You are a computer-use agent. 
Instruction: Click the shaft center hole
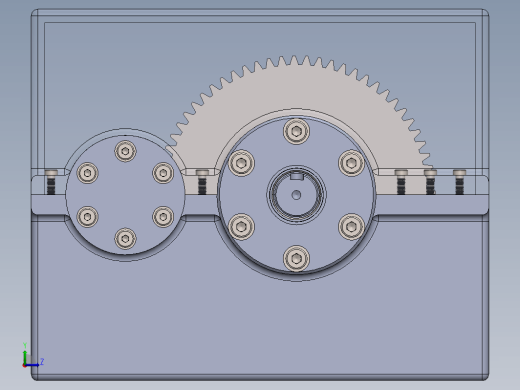[x=296, y=195]
